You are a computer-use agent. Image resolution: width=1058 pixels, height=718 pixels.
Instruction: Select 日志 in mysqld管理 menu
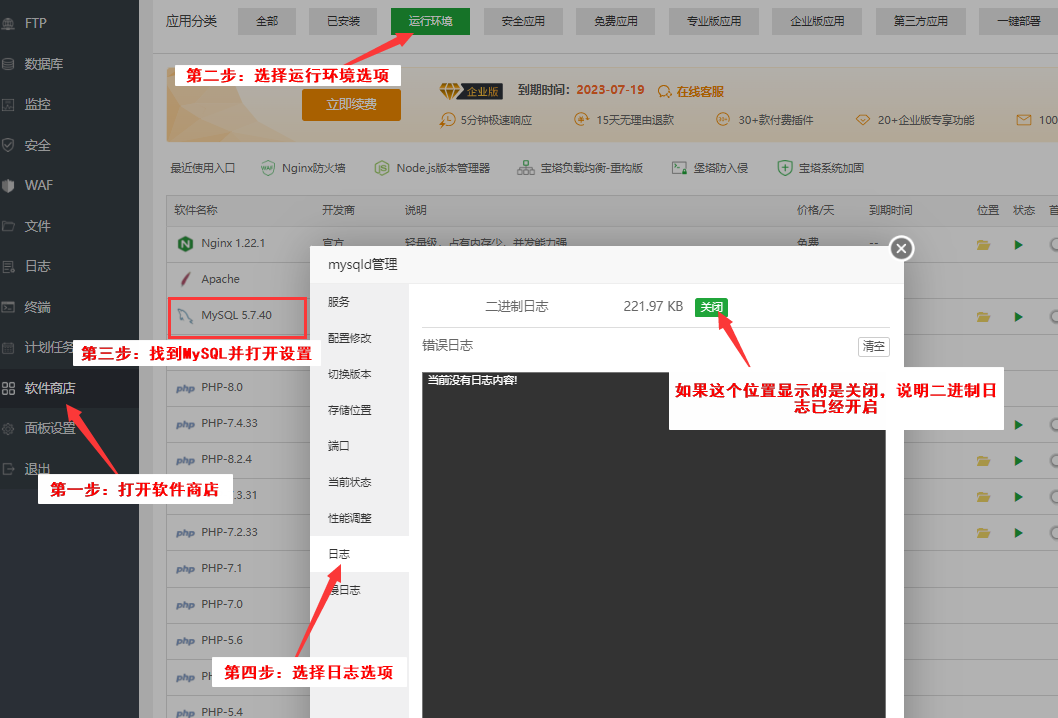coord(360,554)
